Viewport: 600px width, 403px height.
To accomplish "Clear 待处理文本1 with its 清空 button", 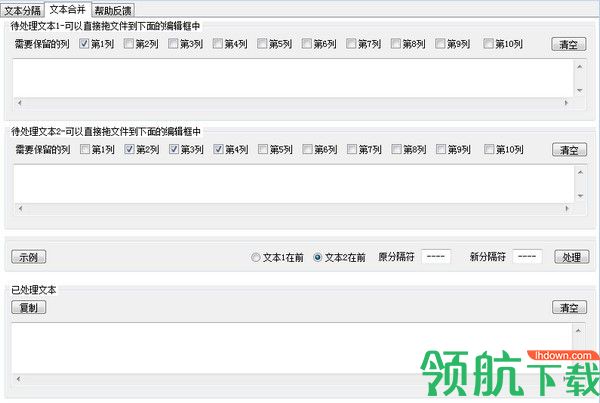I will (569, 44).
